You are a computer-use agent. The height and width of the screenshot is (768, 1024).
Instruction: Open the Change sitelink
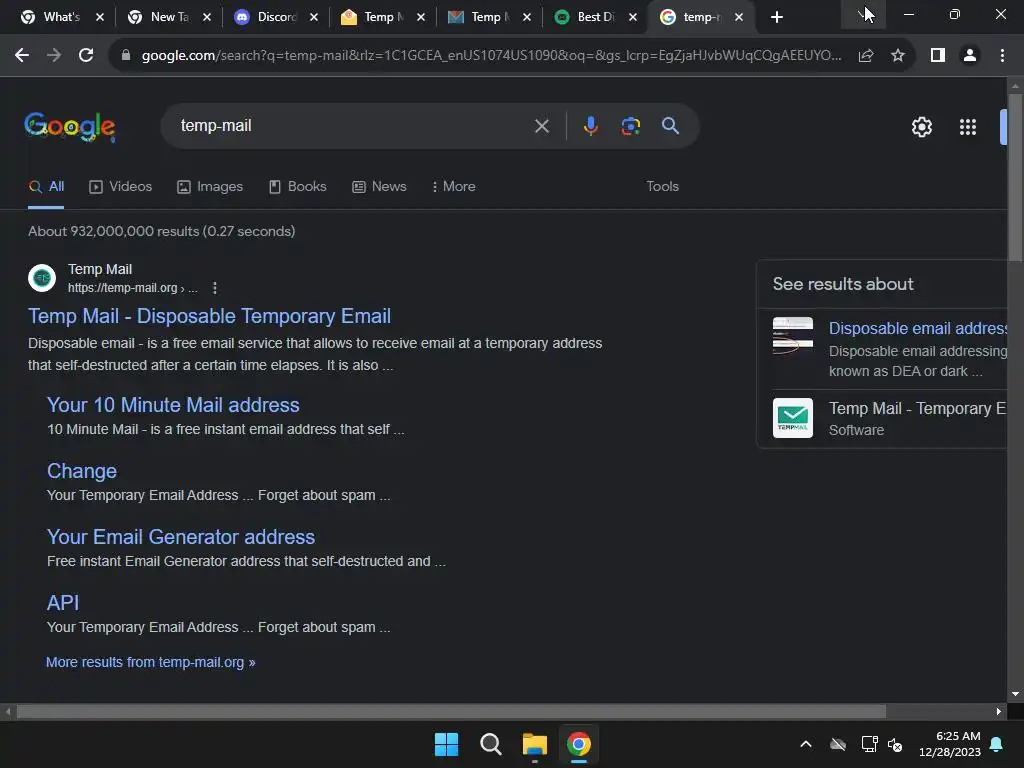(82, 471)
